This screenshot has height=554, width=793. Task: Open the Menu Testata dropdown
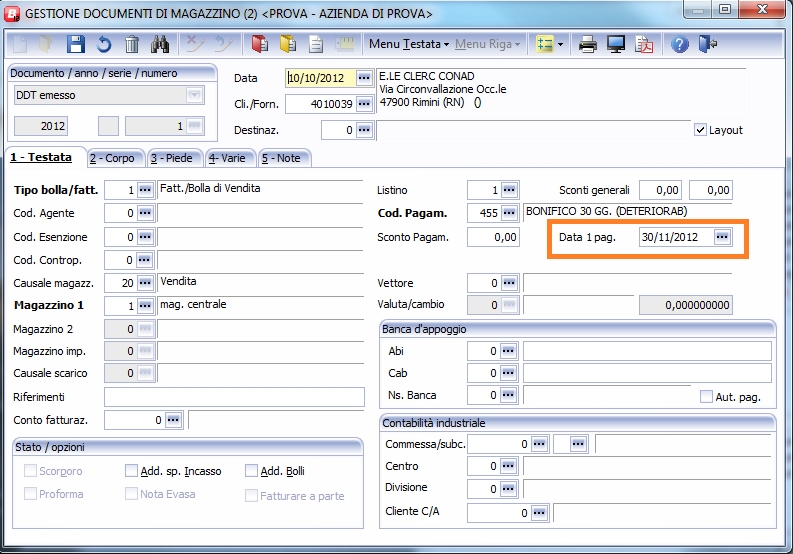click(409, 44)
